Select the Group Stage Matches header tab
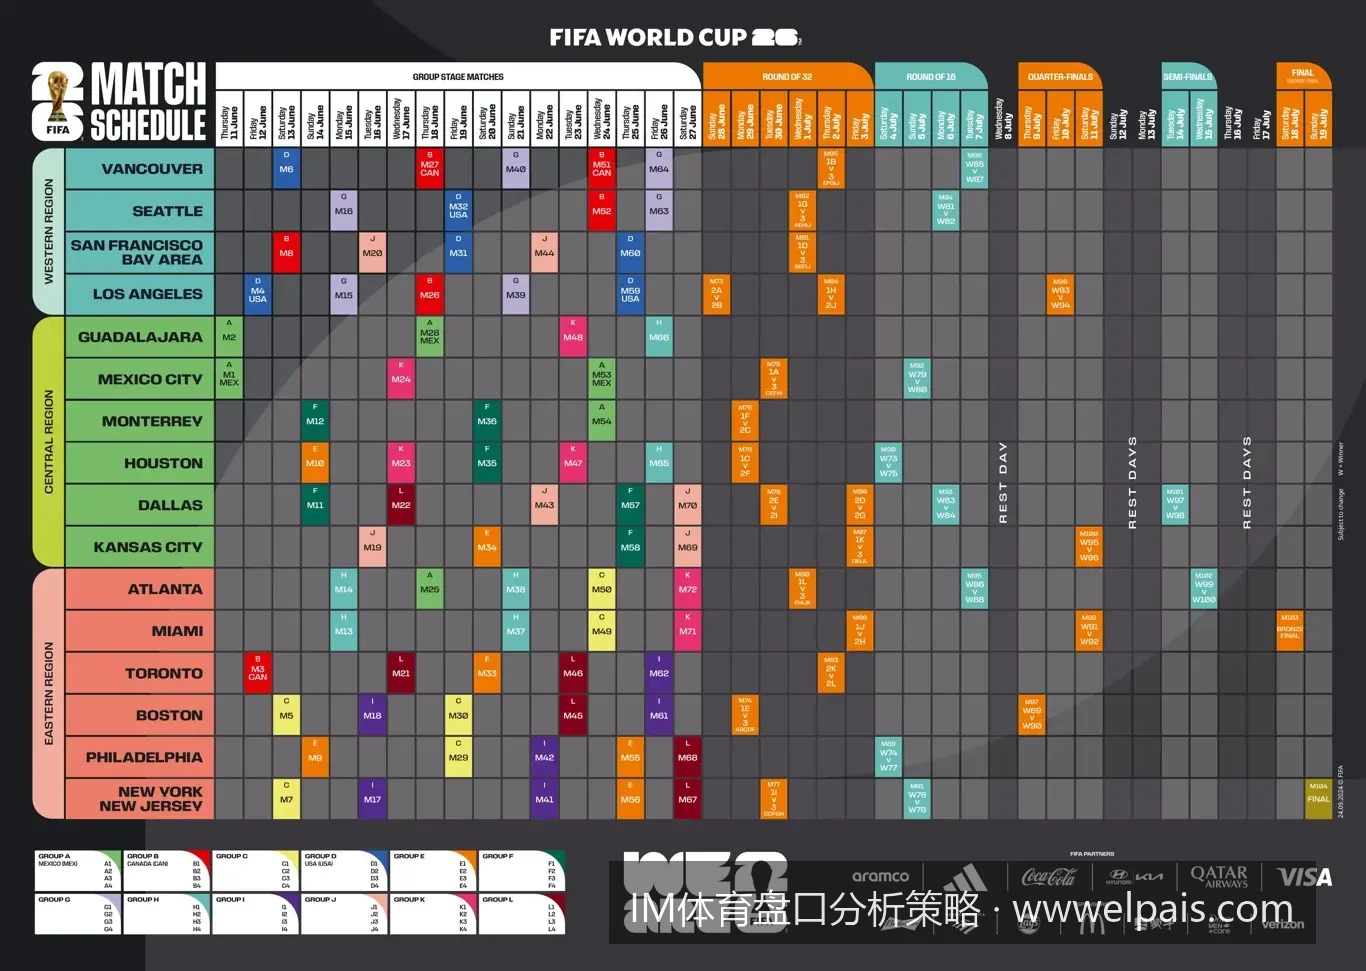 click(458, 76)
